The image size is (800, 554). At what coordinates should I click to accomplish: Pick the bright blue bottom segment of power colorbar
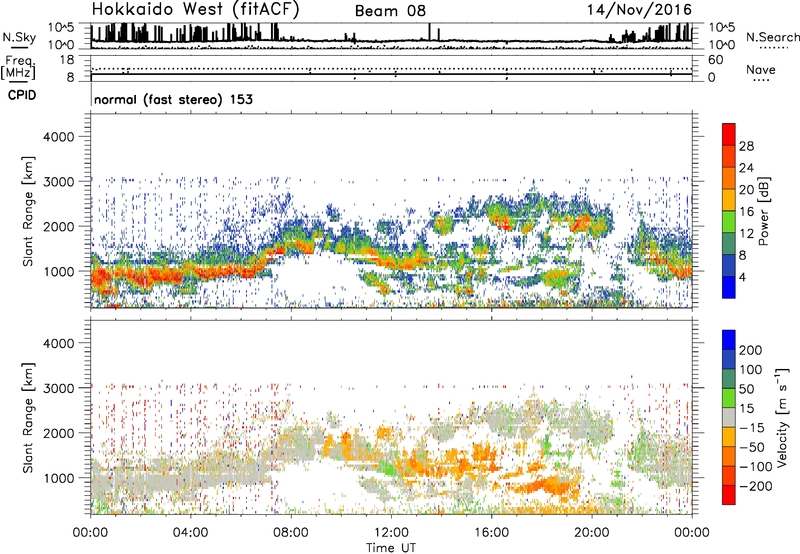pyautogui.click(x=729, y=287)
